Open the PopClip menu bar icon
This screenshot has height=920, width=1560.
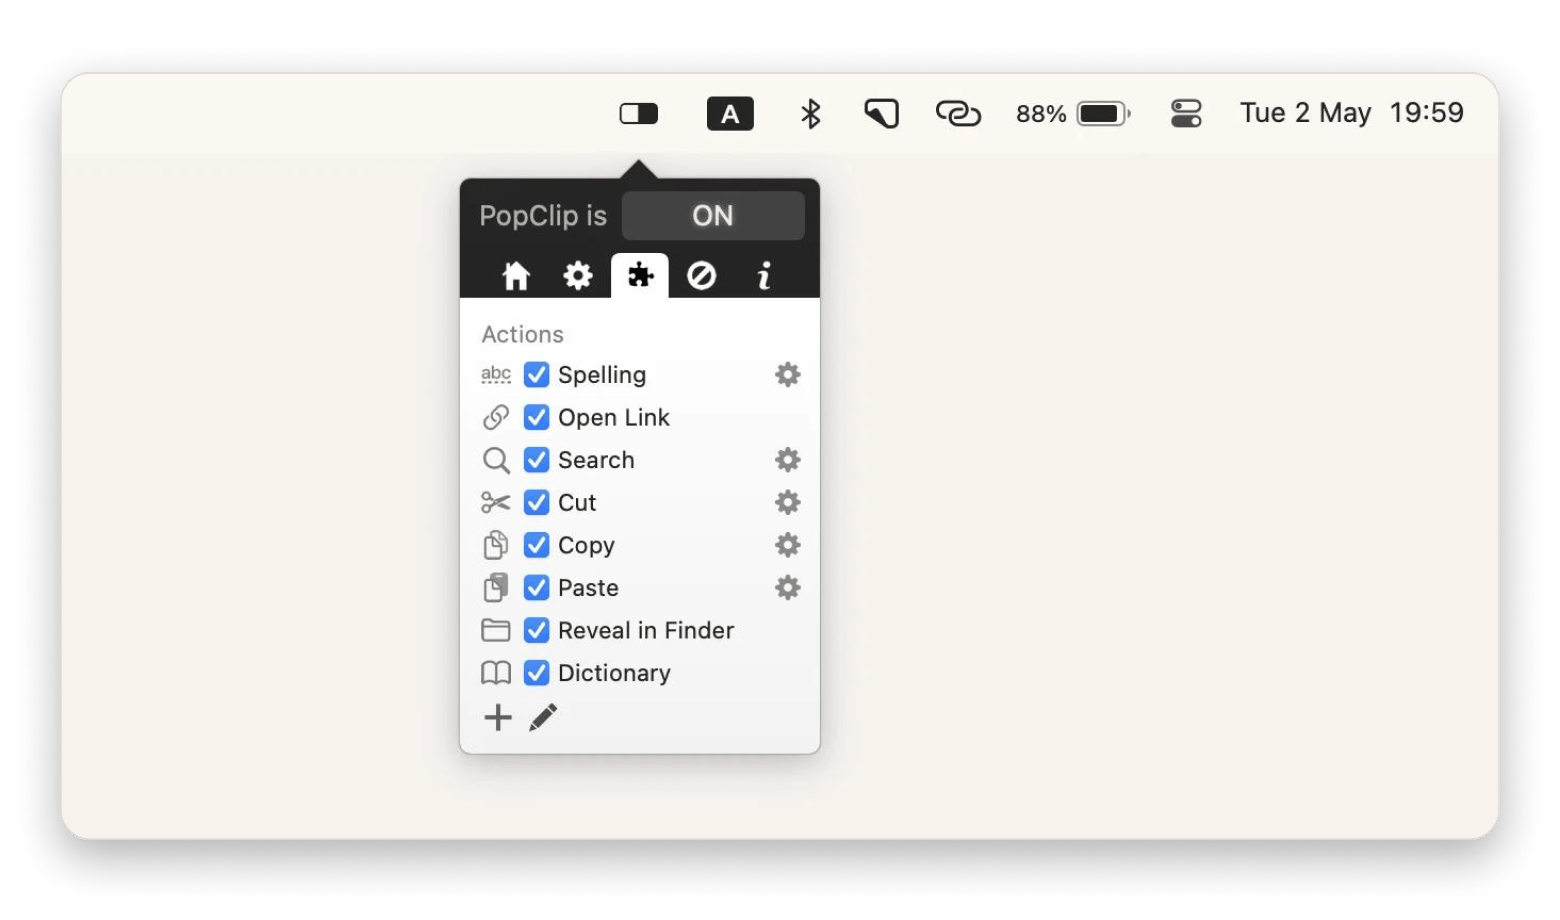click(x=639, y=114)
